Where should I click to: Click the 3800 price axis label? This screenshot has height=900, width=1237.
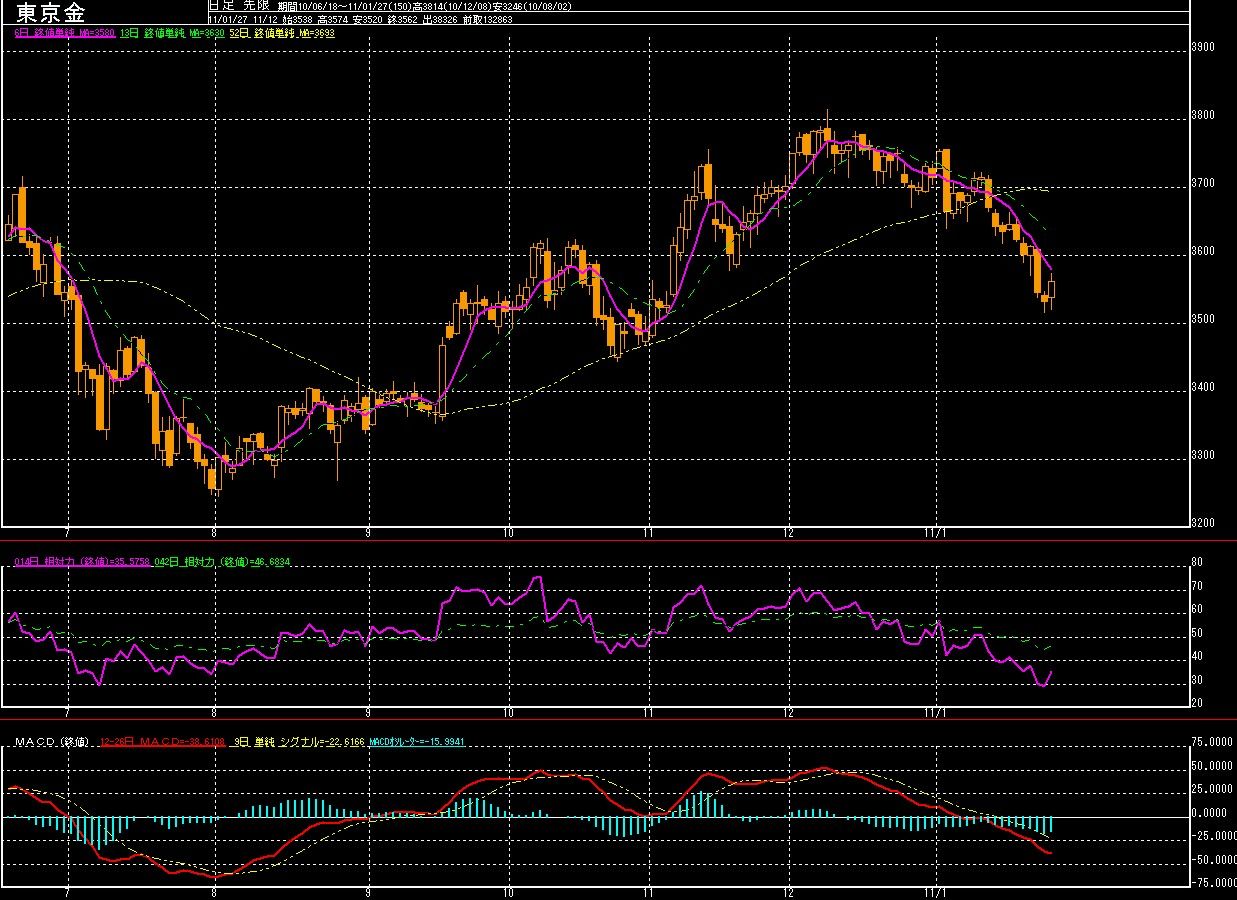coord(1202,115)
